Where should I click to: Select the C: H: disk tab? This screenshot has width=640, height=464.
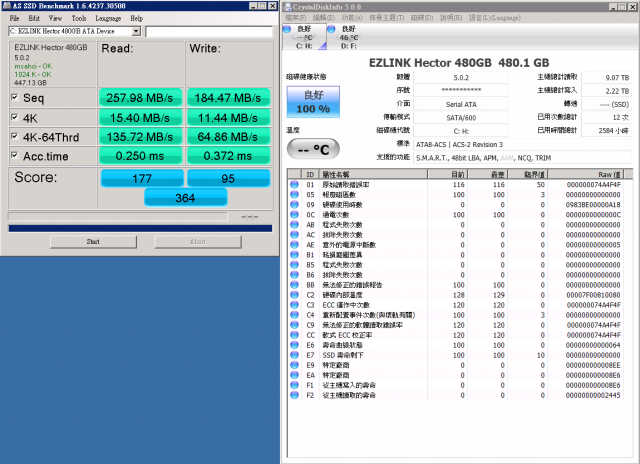click(x=304, y=37)
